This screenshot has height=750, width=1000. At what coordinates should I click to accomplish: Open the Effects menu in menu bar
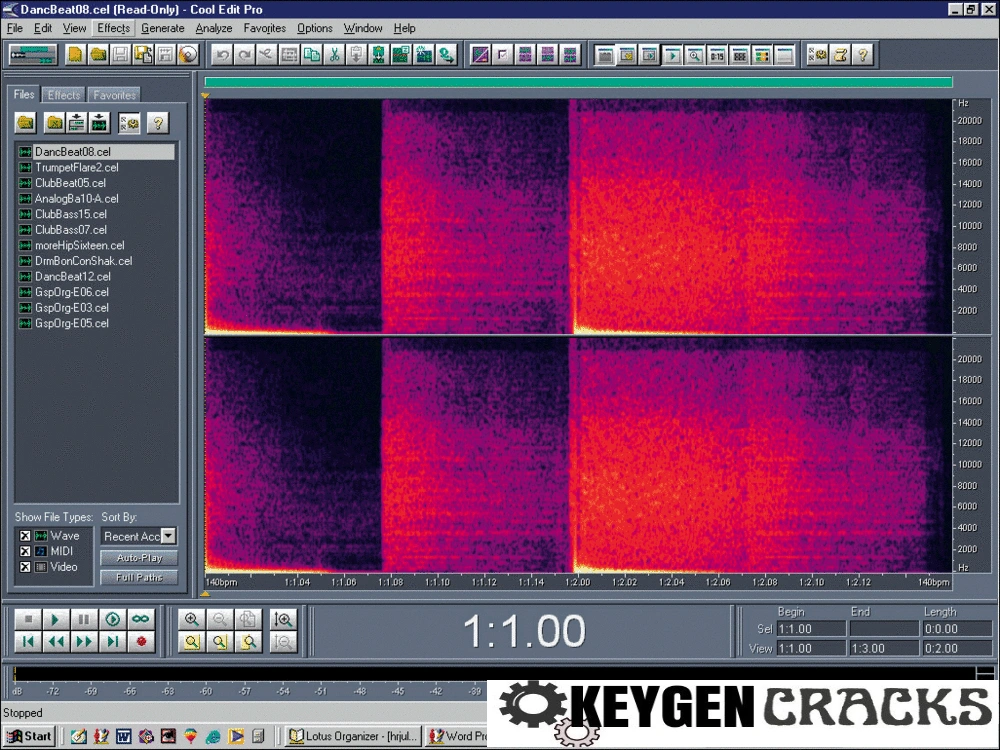pos(113,28)
